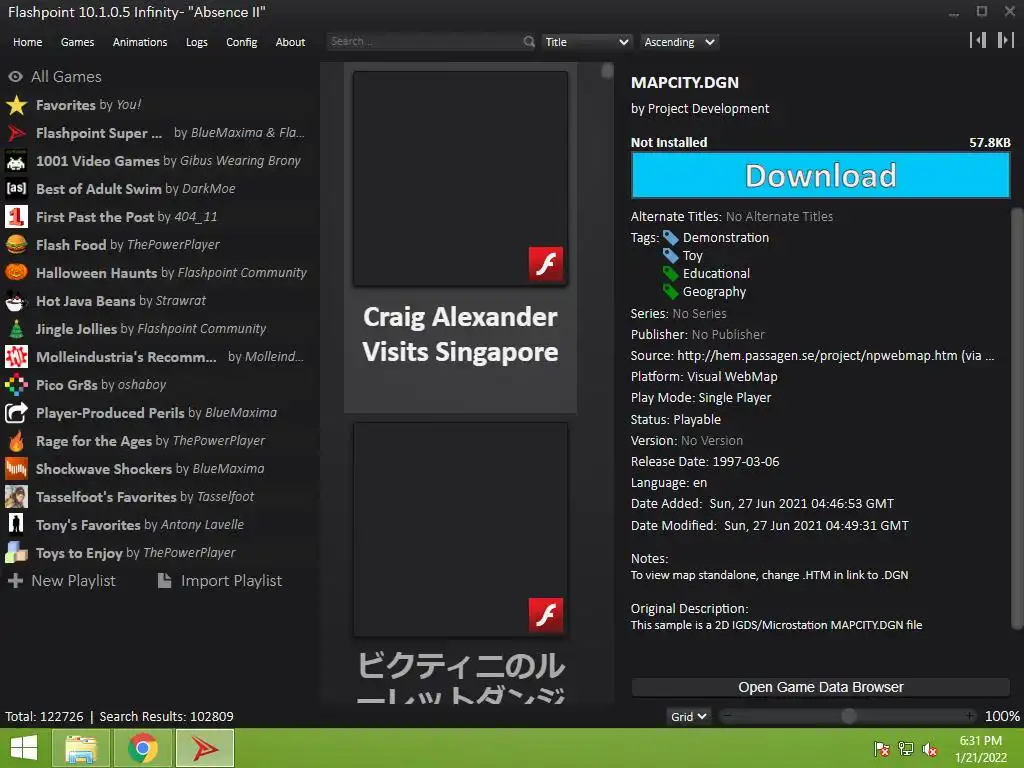Open the Grid layout dropdown
Viewport: 1024px width, 768px height.
pos(688,716)
